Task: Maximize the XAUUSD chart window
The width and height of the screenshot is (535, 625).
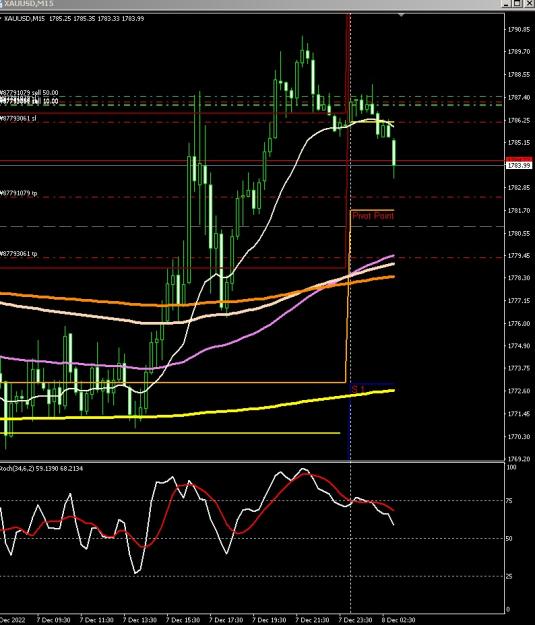Action: (517, 4)
